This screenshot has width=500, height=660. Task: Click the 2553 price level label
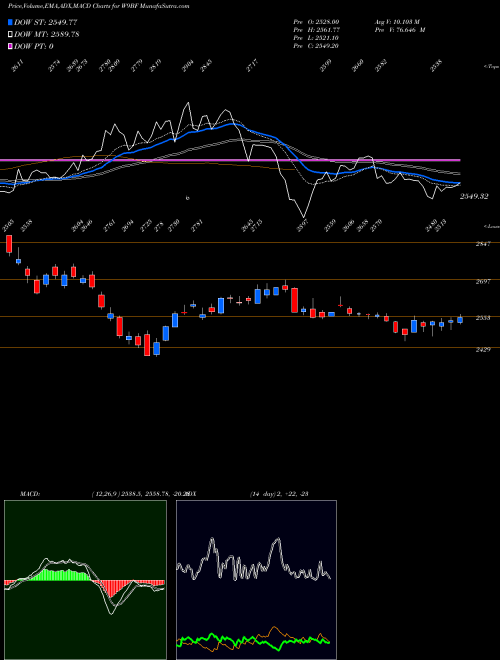pyautogui.click(x=483, y=318)
